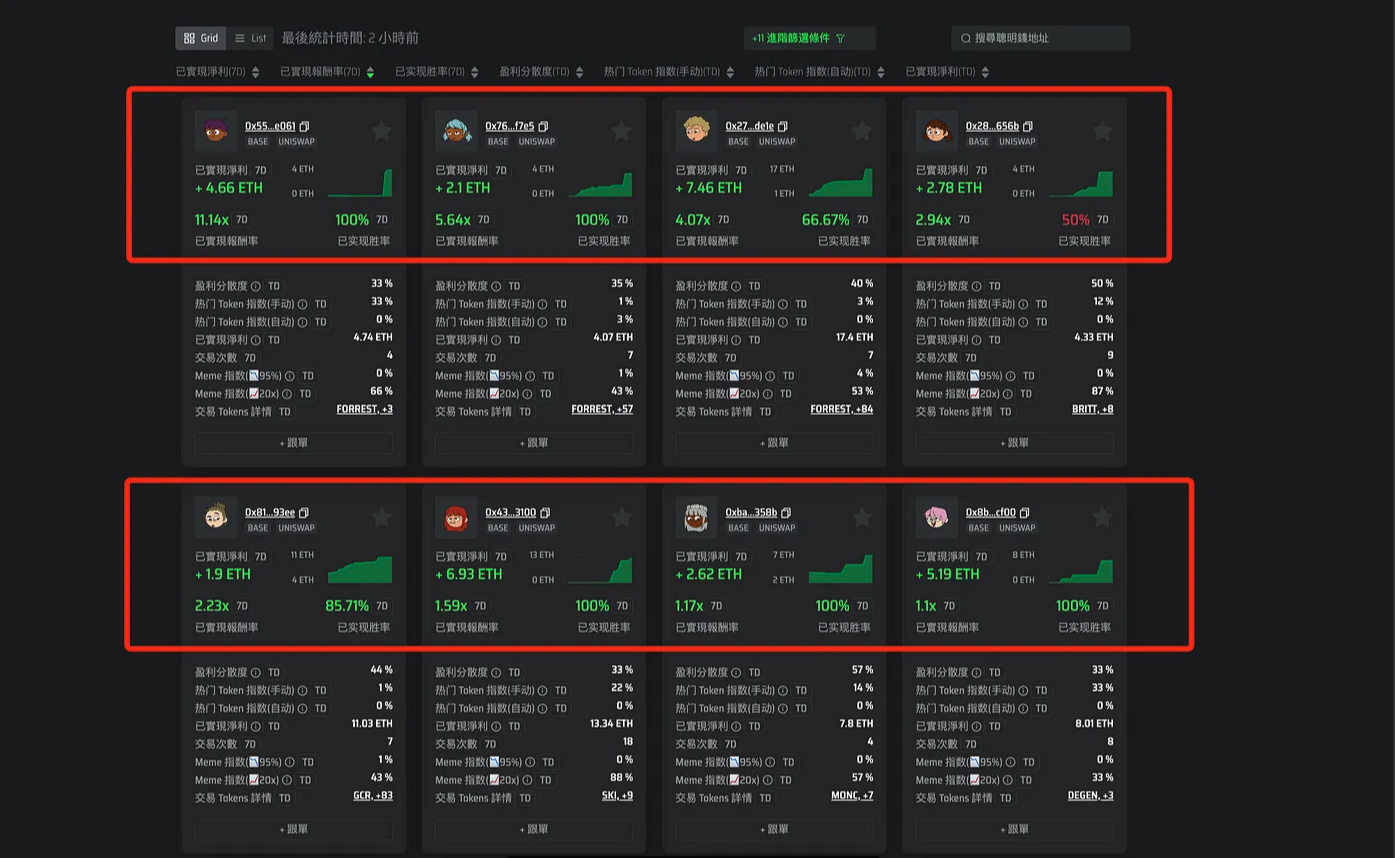Copy the 0x27...de1e wallet address
Image resolution: width=1395 pixels, height=858 pixels.
click(783, 127)
